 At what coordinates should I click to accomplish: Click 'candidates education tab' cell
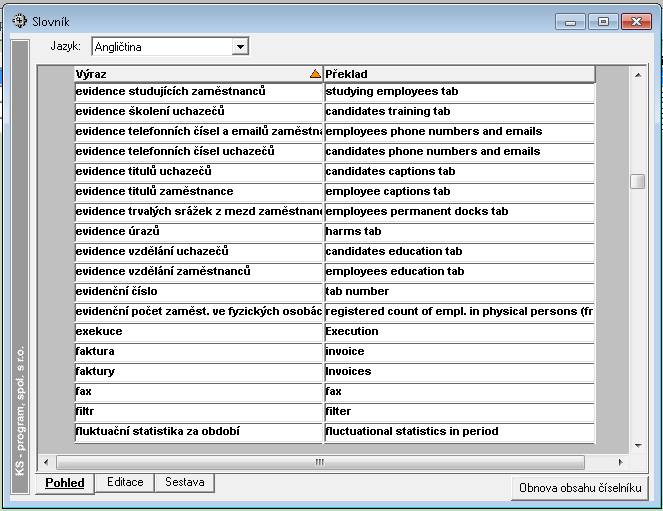click(x=459, y=252)
